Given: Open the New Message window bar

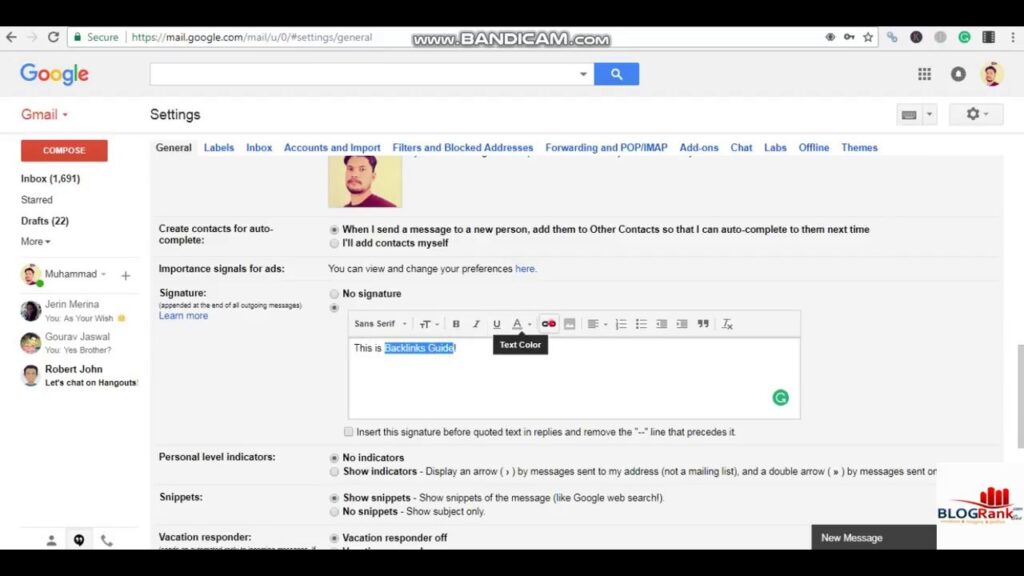Looking at the screenshot, I should click(874, 537).
